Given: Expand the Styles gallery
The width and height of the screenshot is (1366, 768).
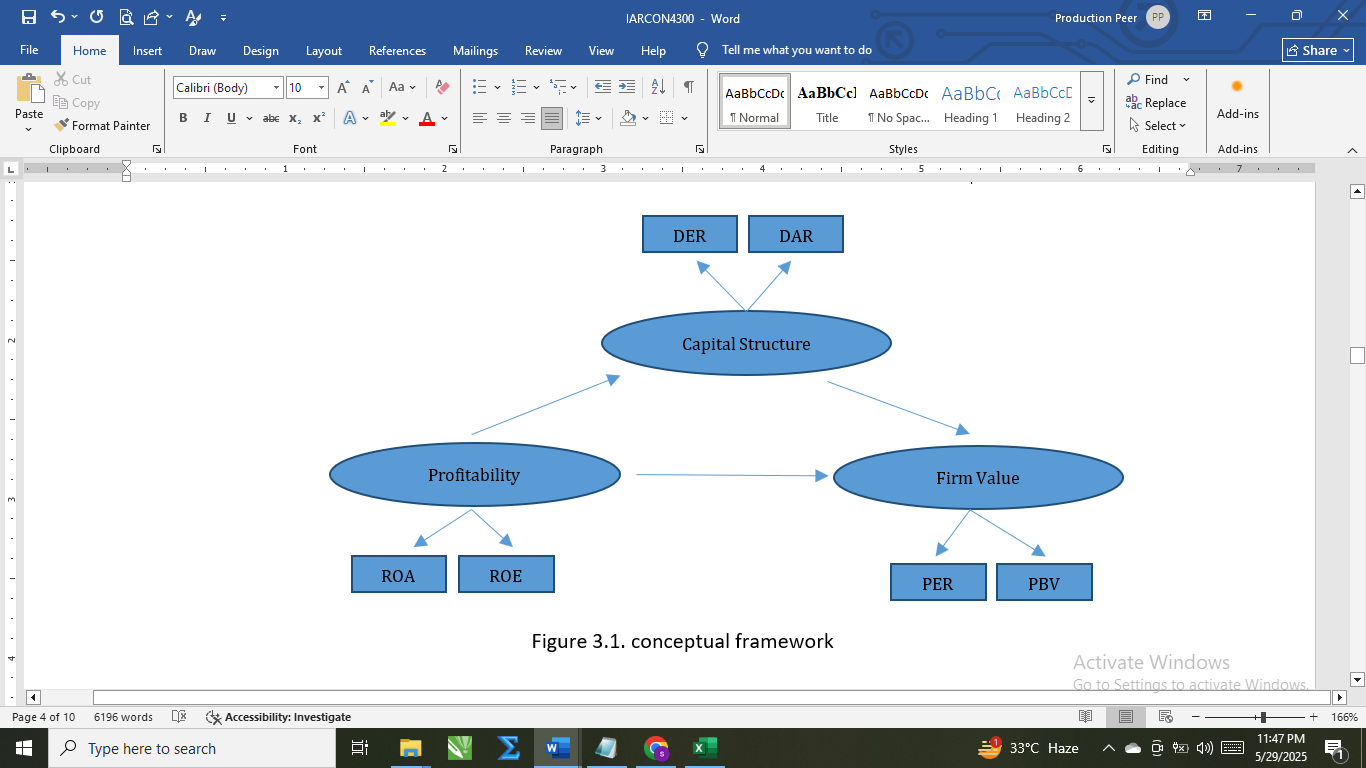Looking at the screenshot, I should tap(1092, 100).
